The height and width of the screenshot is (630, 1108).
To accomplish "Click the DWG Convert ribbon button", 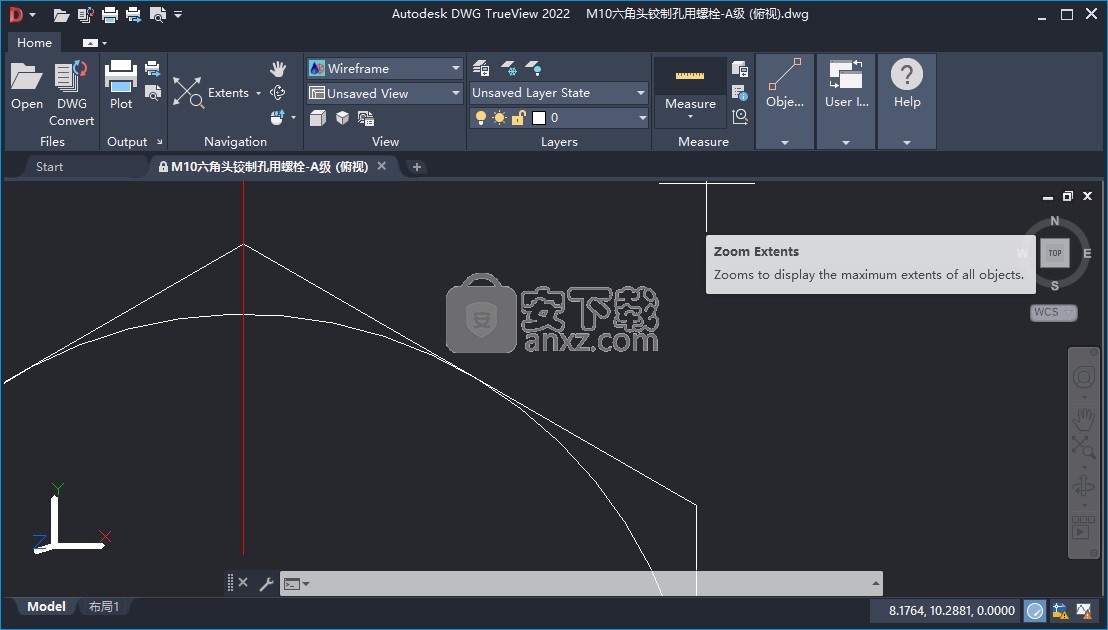I will click(71, 93).
